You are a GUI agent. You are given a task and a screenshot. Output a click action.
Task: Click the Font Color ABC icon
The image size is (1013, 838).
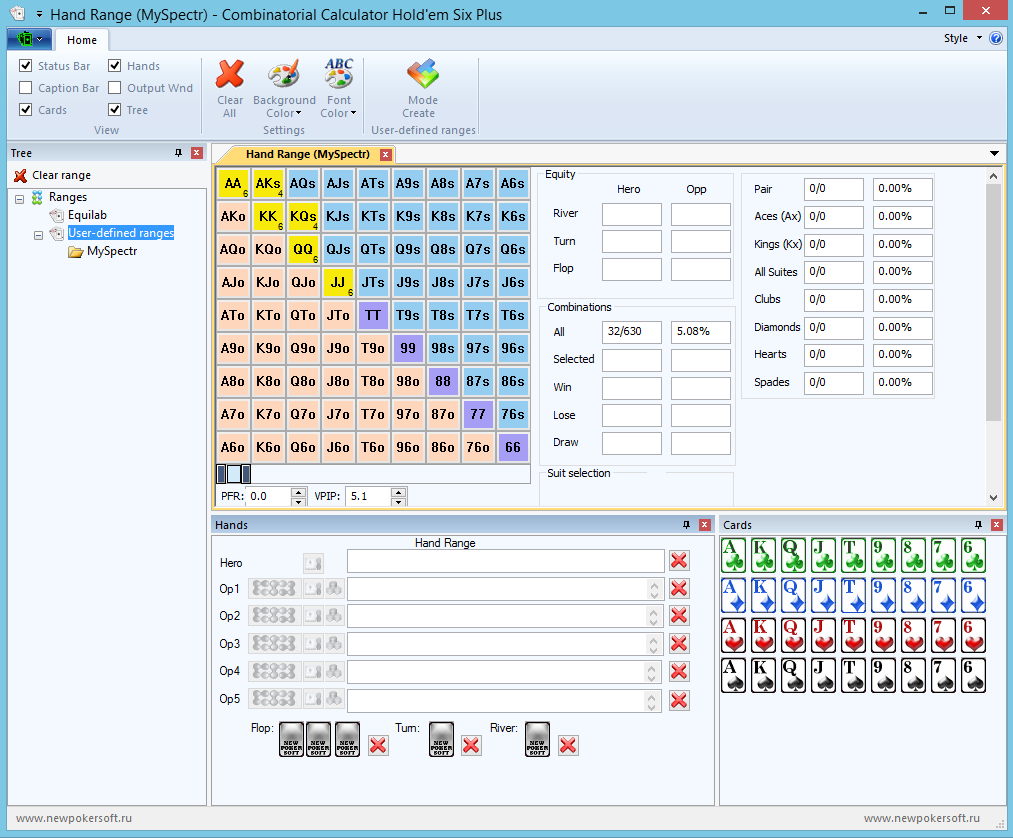click(339, 75)
